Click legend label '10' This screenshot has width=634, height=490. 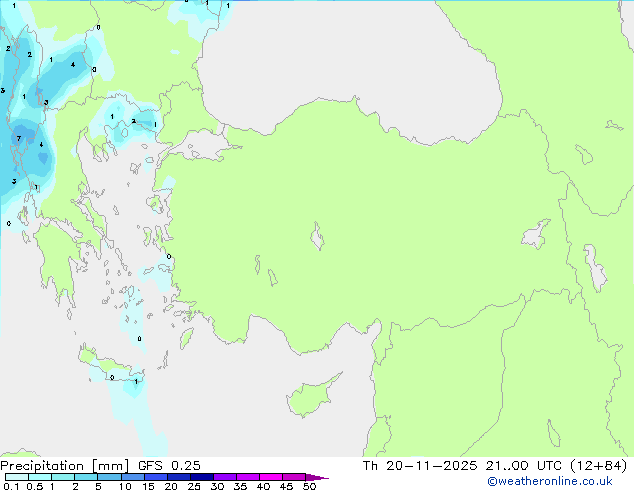[x=125, y=486]
